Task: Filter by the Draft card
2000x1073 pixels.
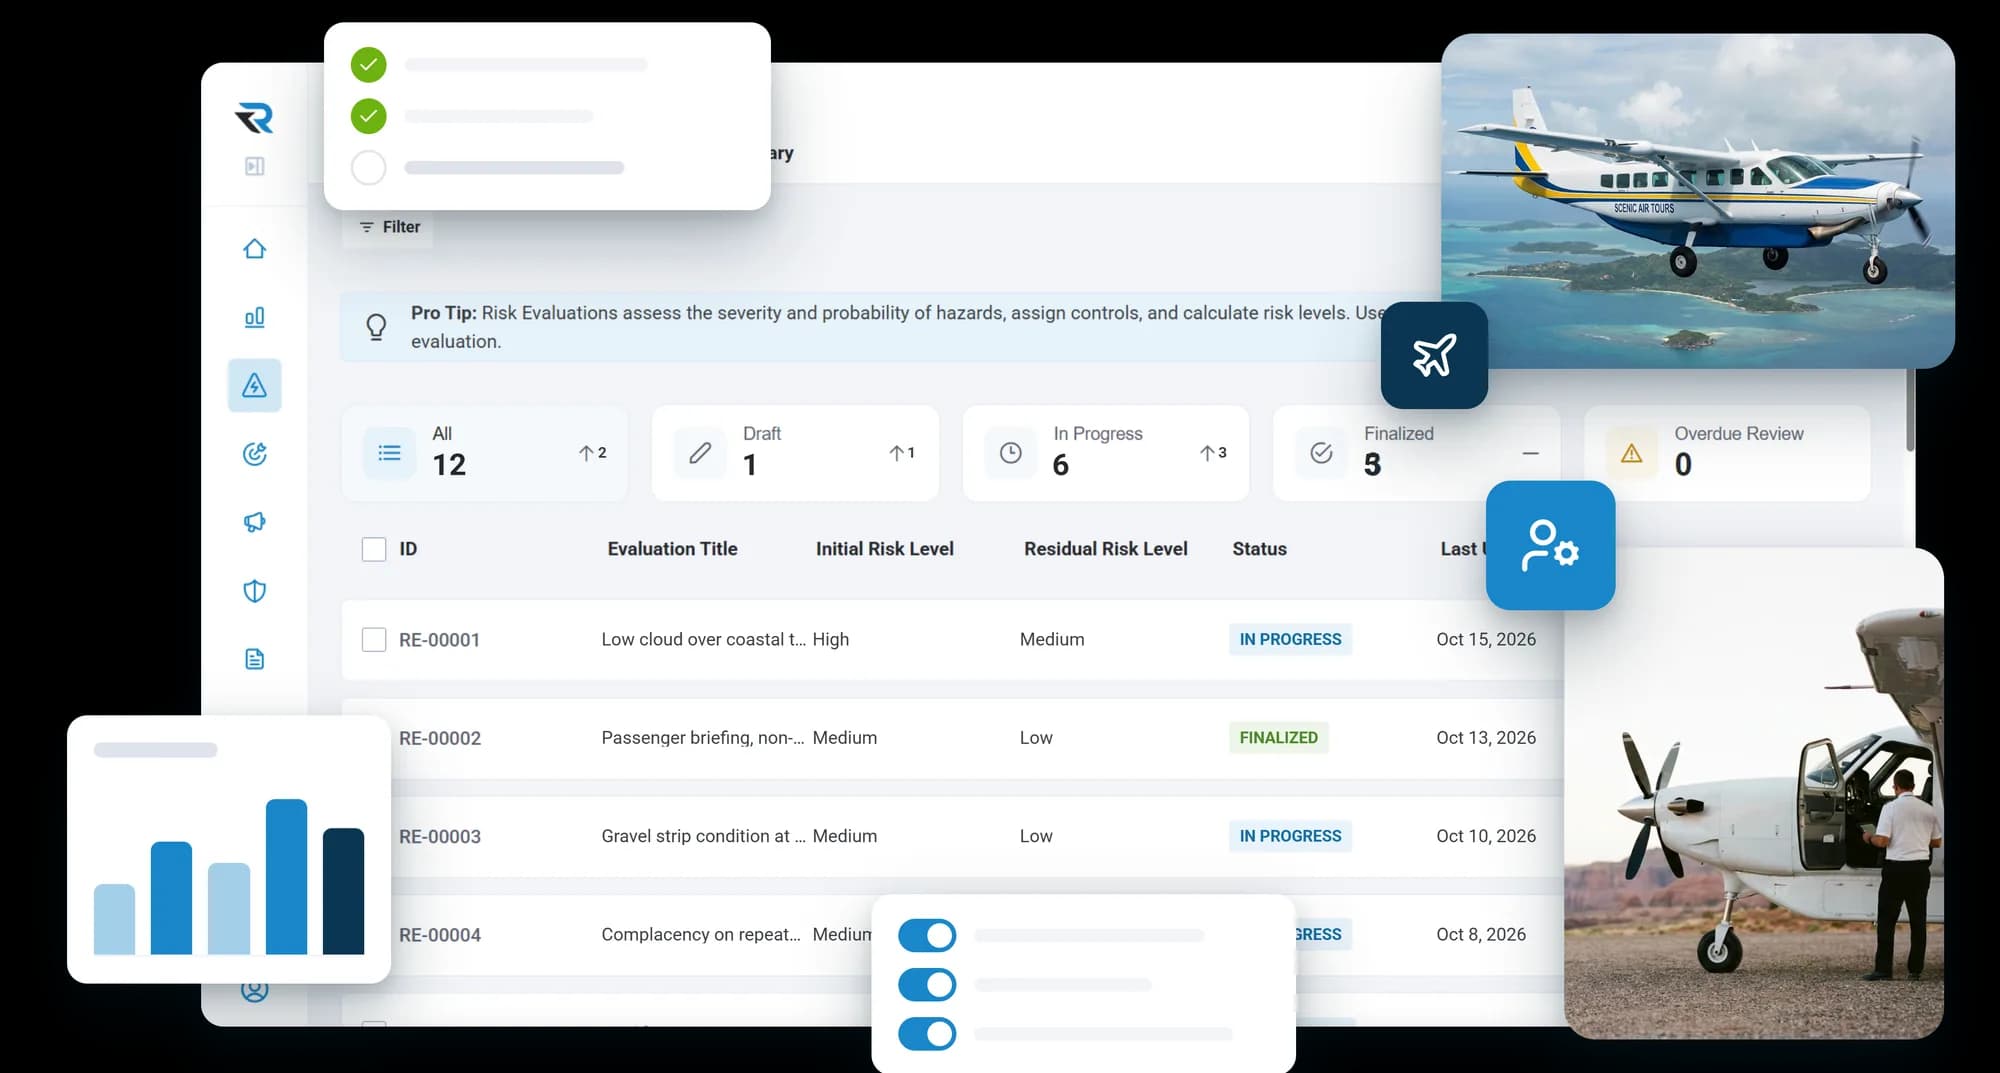Action: coord(795,453)
